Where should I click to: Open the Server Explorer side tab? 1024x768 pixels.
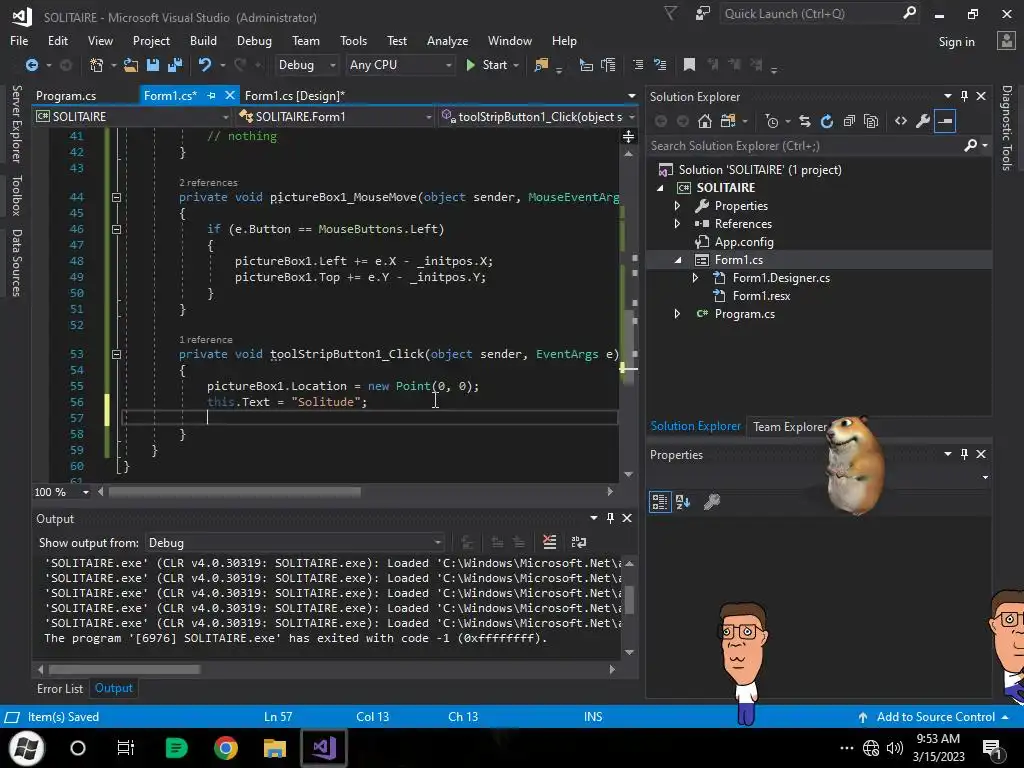(x=16, y=123)
